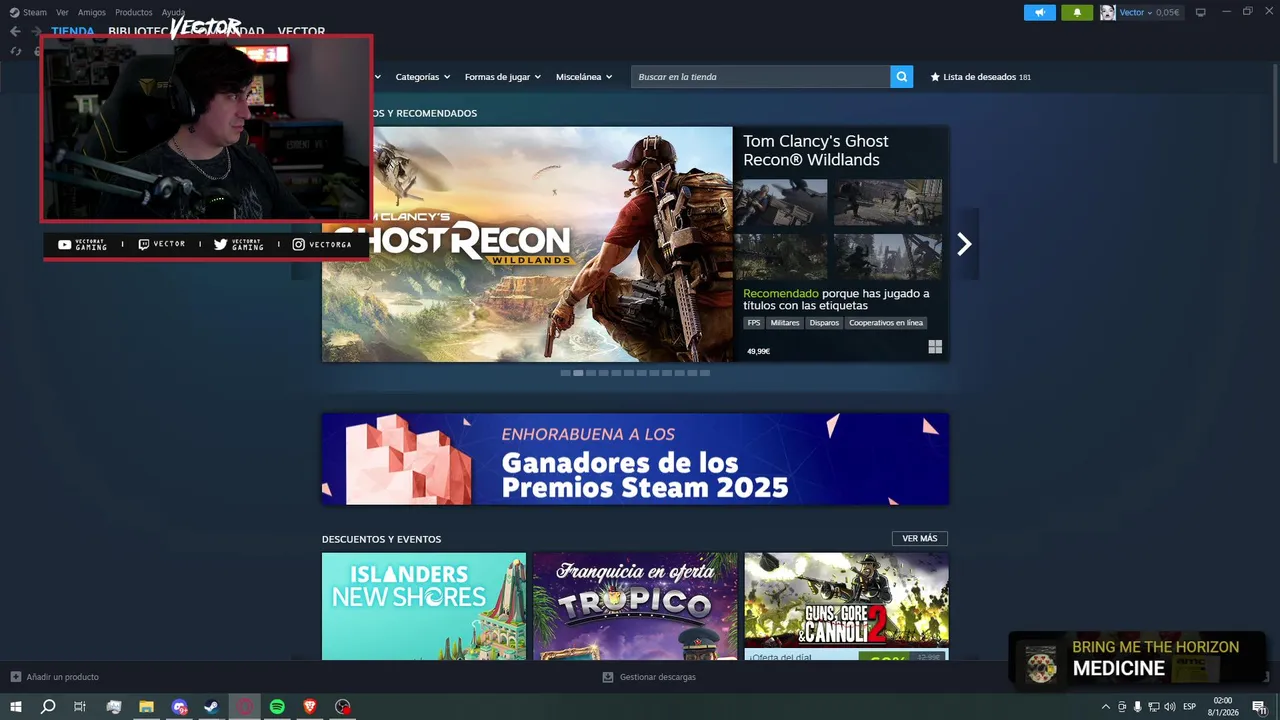Expand the Formas de jugar dropdown
This screenshot has width=1280, height=720.
(x=502, y=77)
